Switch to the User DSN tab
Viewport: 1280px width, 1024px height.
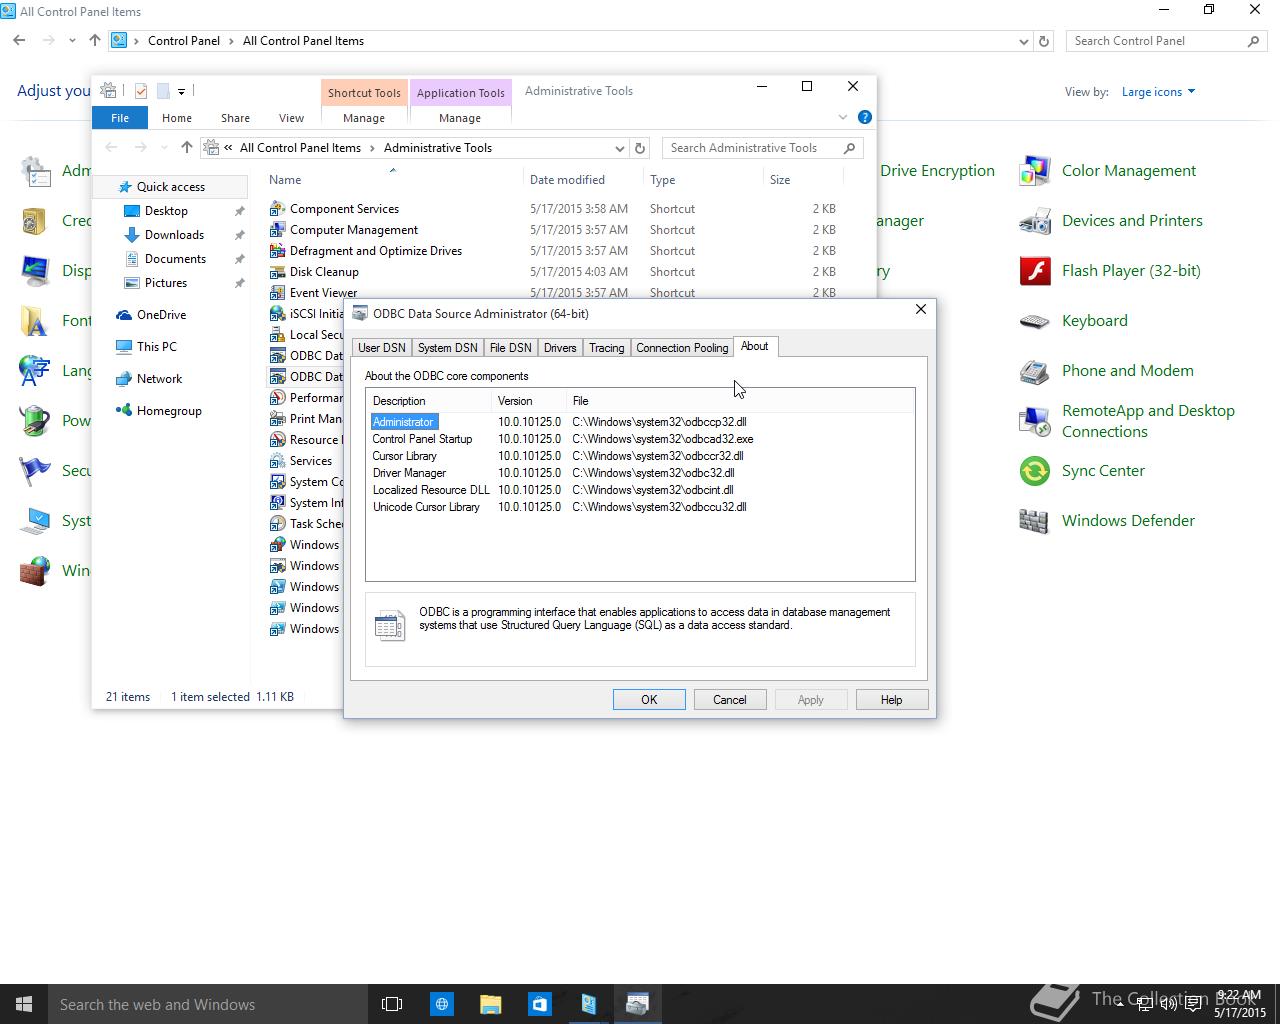382,348
